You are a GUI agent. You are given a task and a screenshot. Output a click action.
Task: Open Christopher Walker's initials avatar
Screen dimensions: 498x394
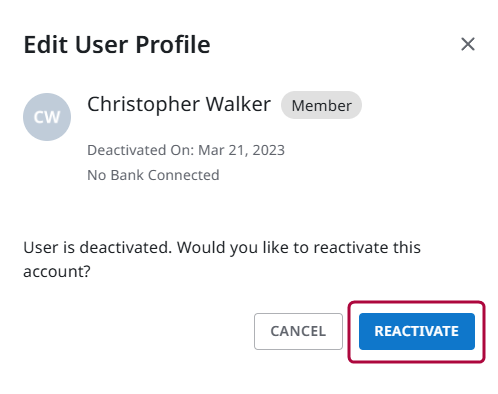[47, 117]
